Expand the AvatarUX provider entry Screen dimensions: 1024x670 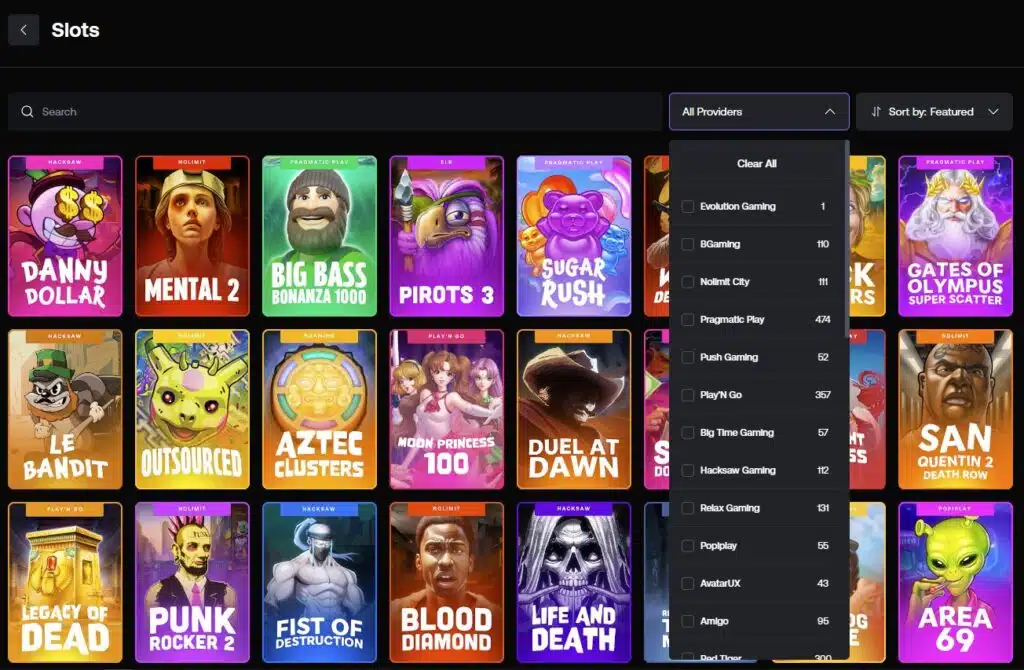coord(687,583)
